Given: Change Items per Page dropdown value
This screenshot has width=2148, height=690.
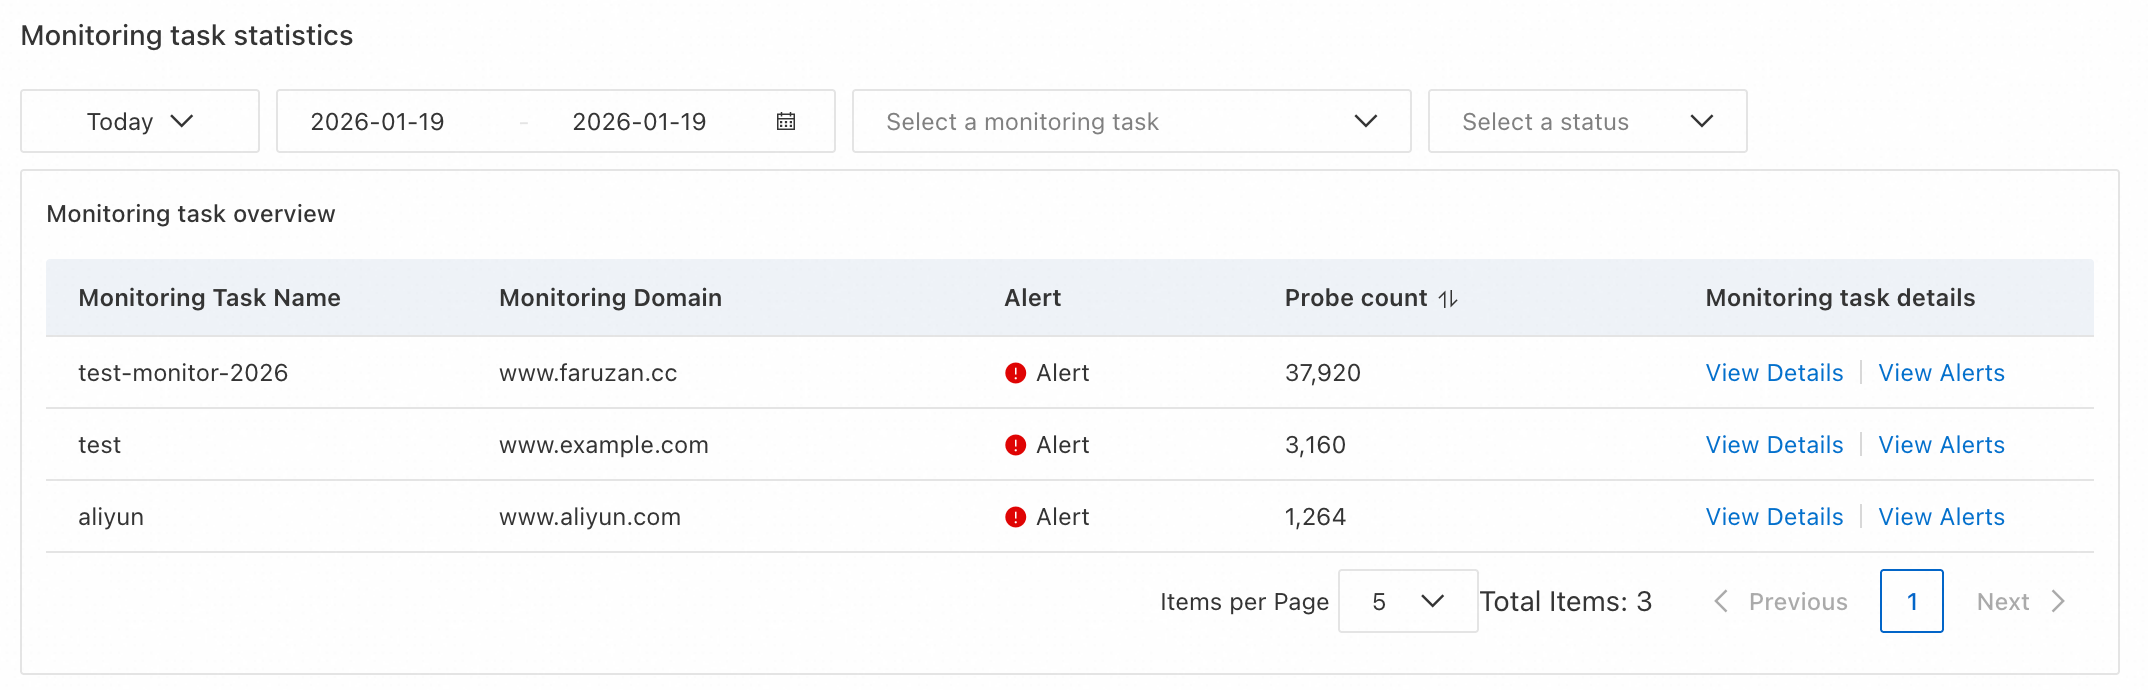Looking at the screenshot, I should pyautogui.click(x=1407, y=601).
